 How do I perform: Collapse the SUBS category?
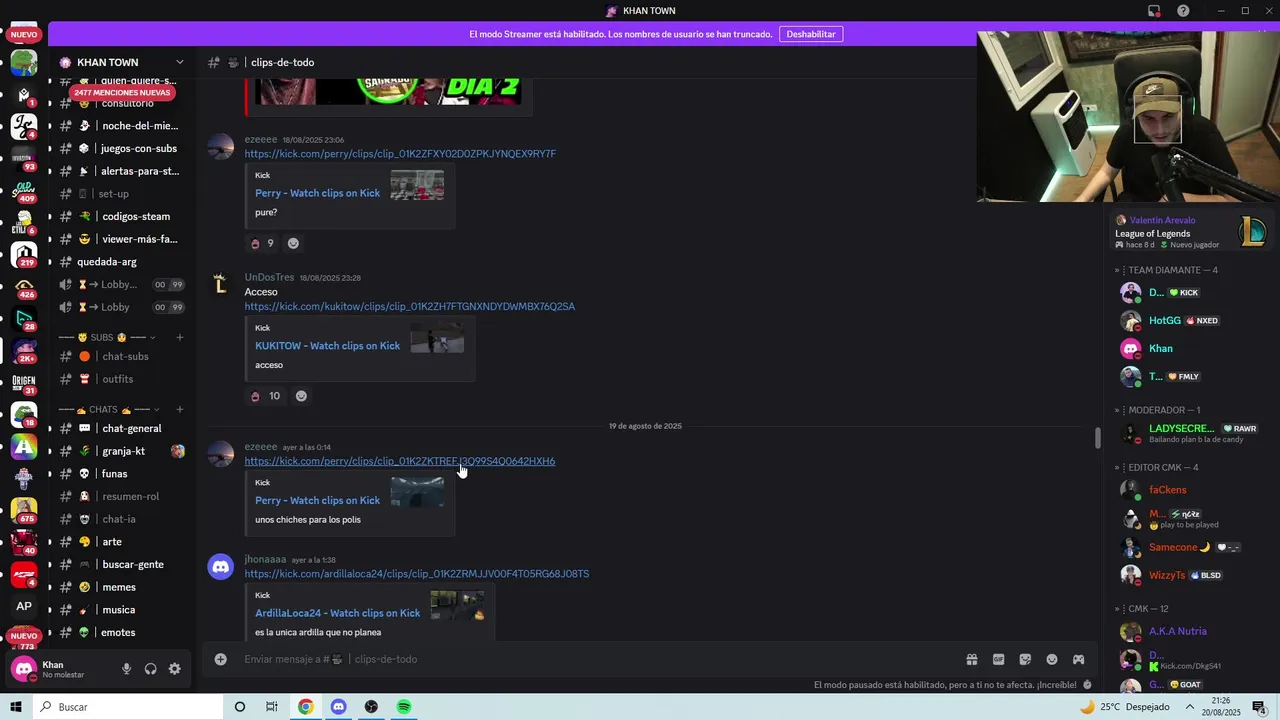click(x=108, y=337)
